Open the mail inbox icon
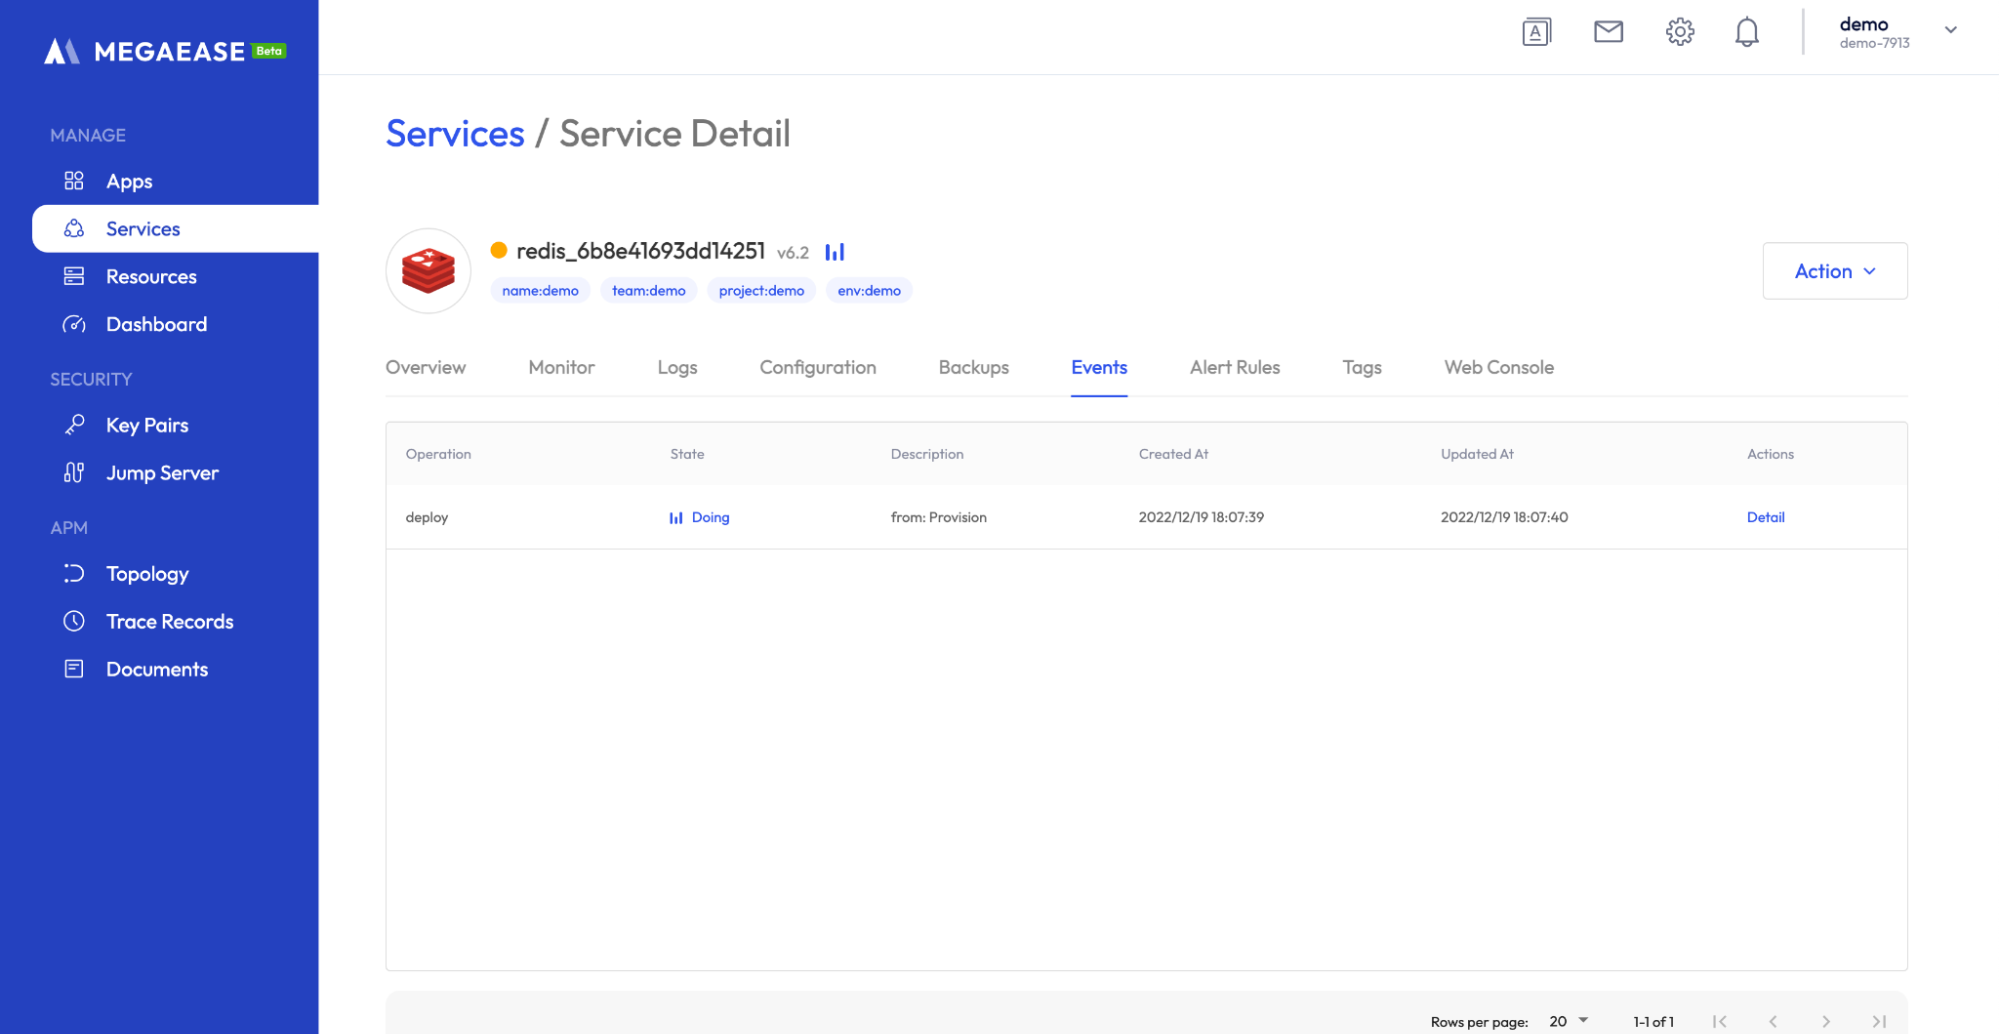1999x1034 pixels. 1608,31
